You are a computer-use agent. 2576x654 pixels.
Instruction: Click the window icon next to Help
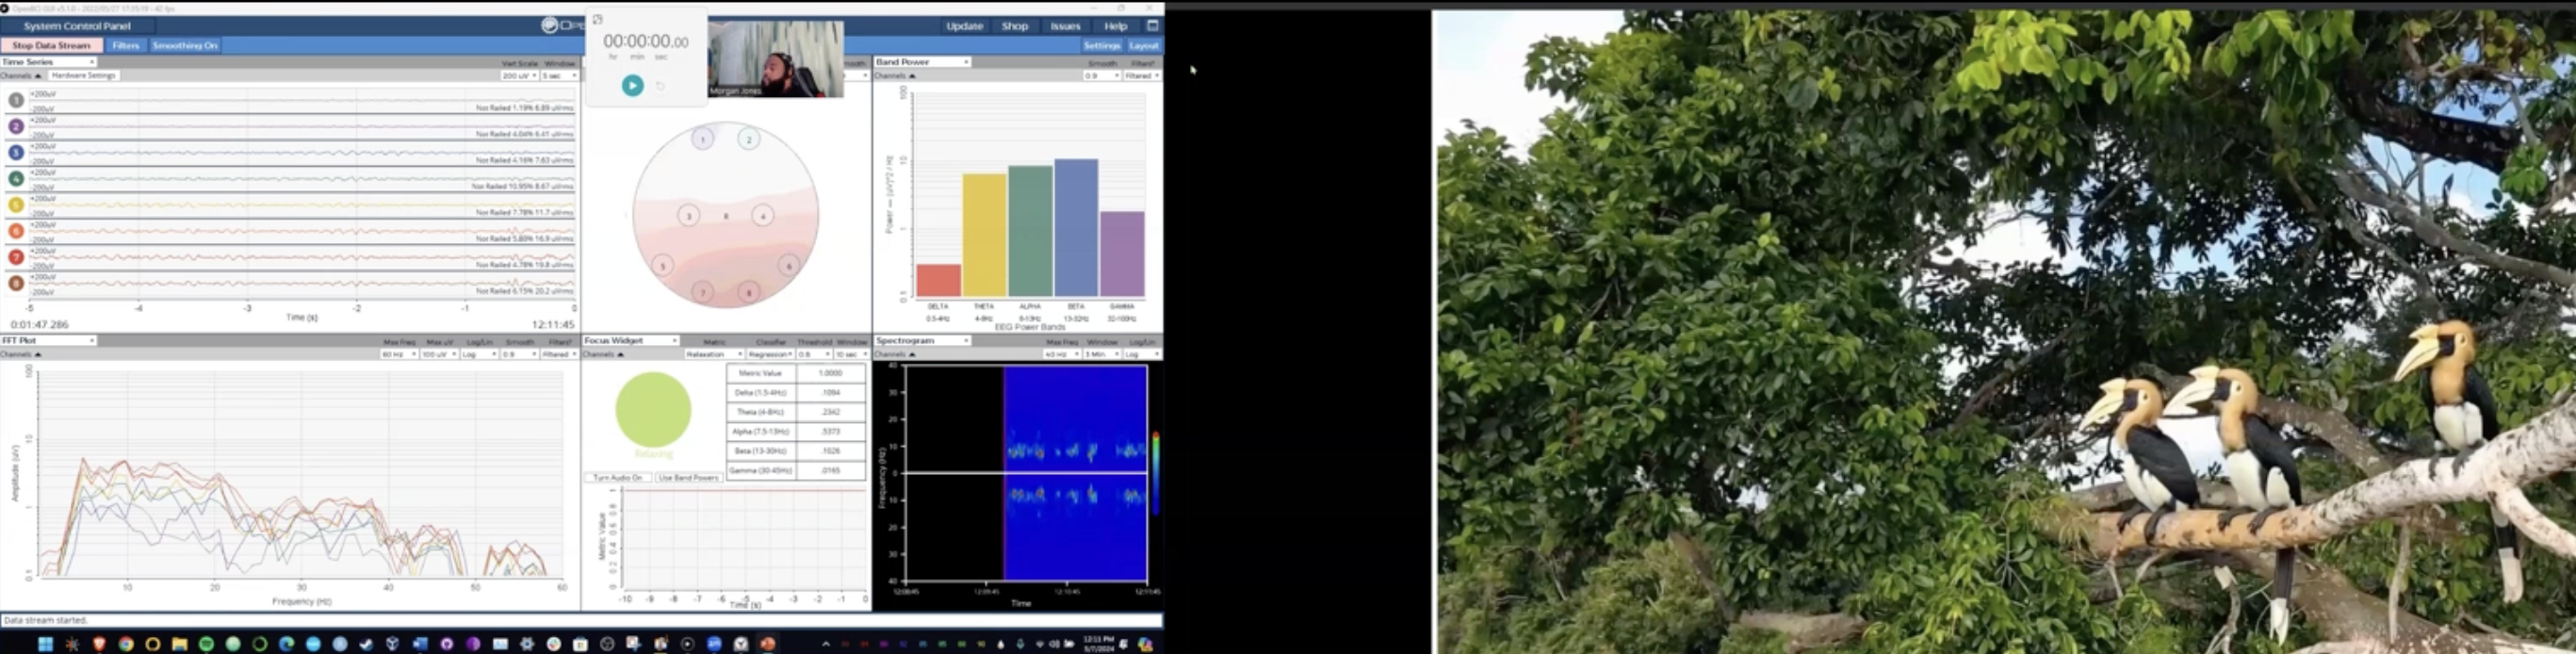[x=1152, y=26]
